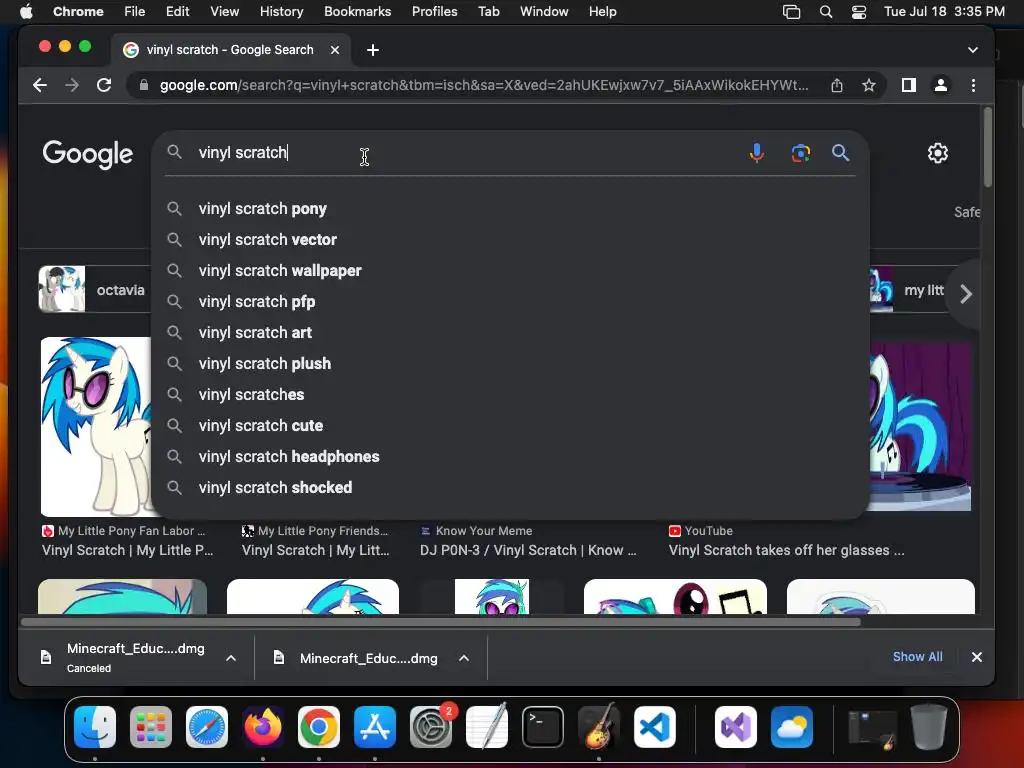This screenshot has width=1024, height=768.
Task: Choose suggestion vinyl scratch plush
Action: 509,364
